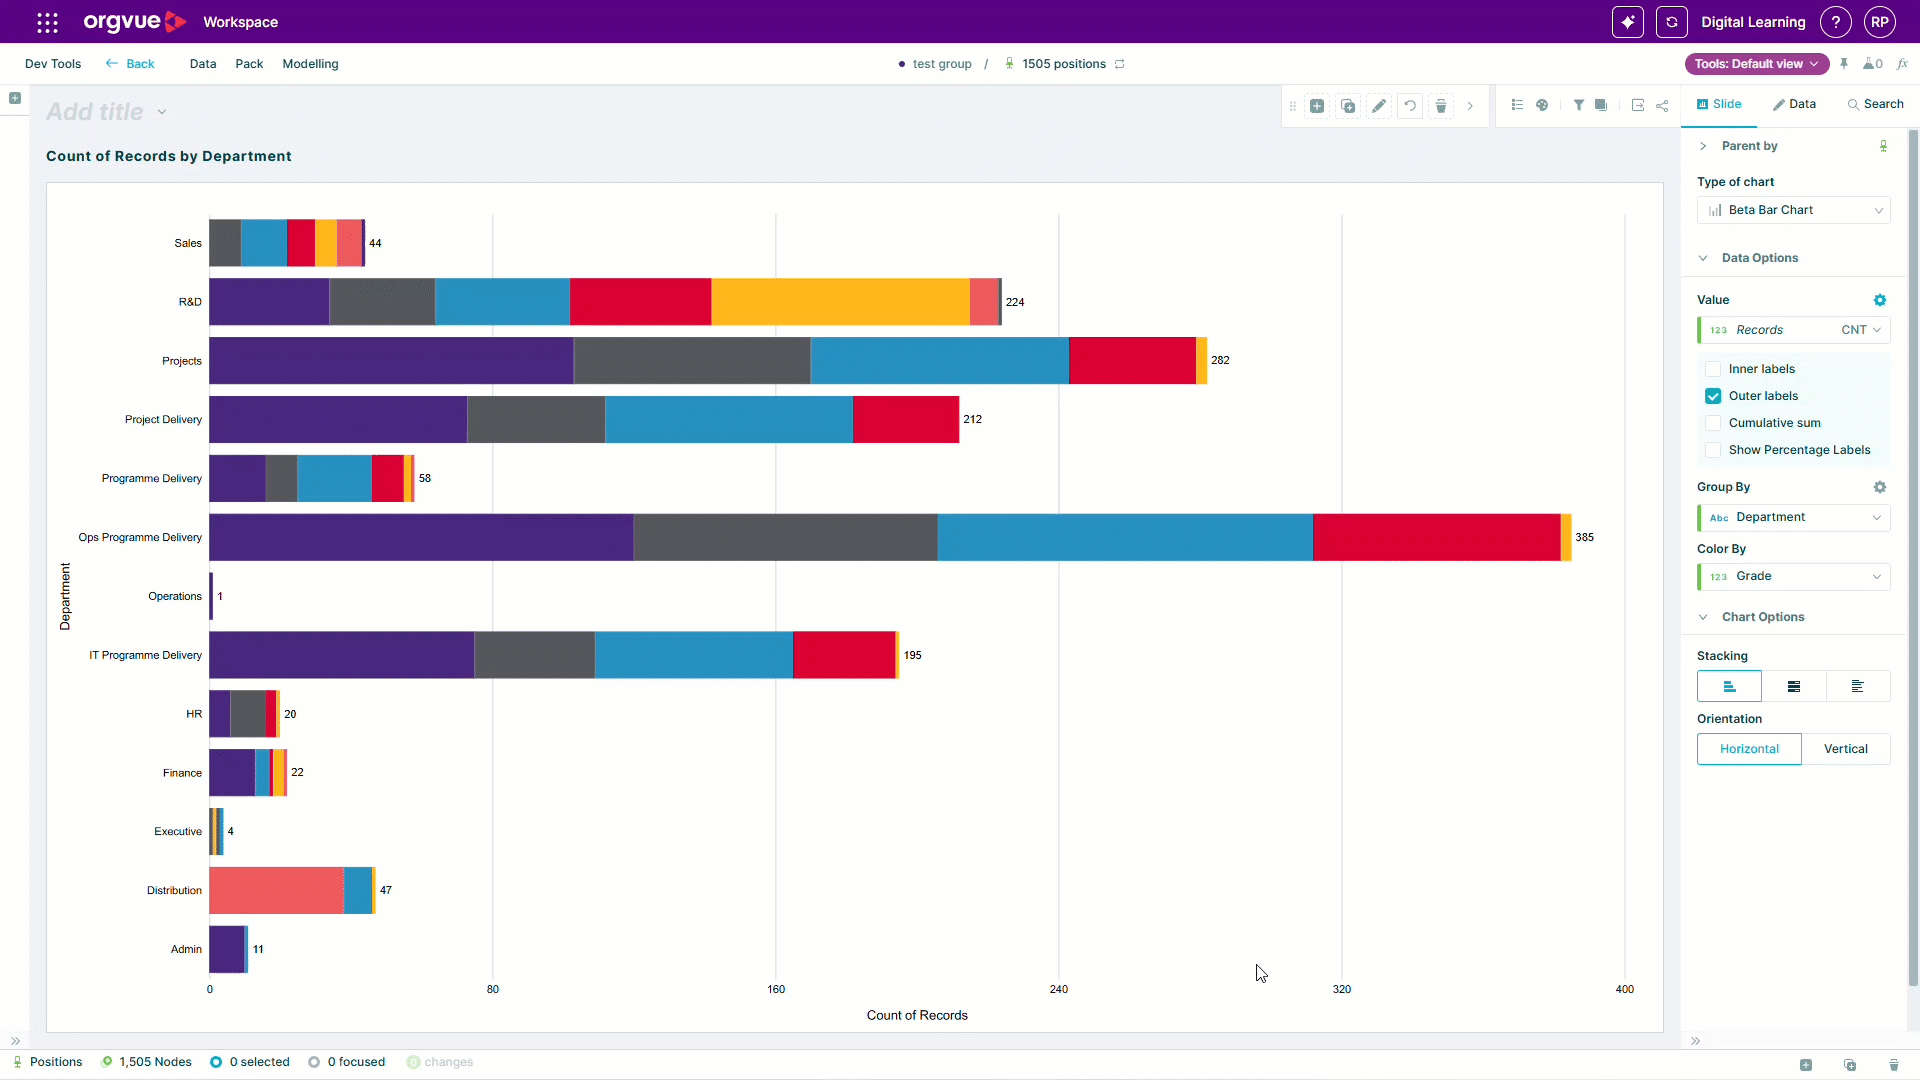Open the Data menu in top navigation

[203, 64]
